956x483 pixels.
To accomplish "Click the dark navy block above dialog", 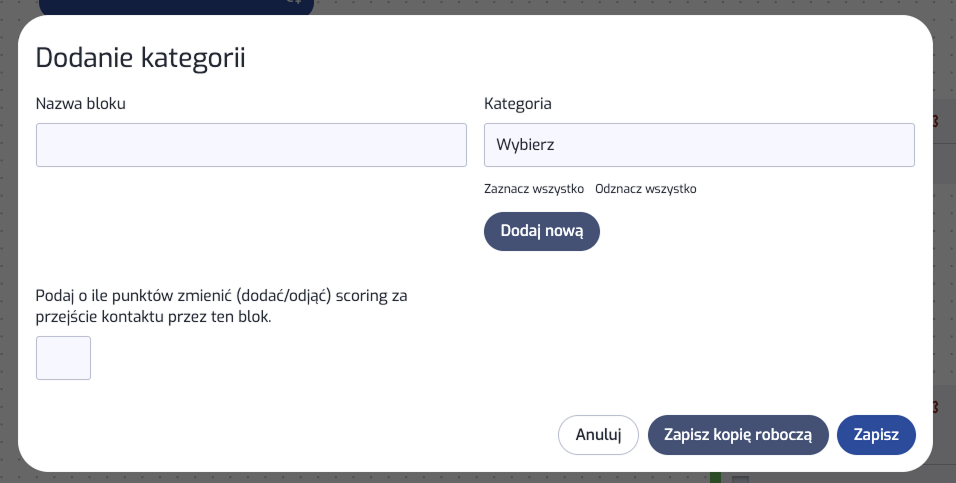I will (150, 6).
